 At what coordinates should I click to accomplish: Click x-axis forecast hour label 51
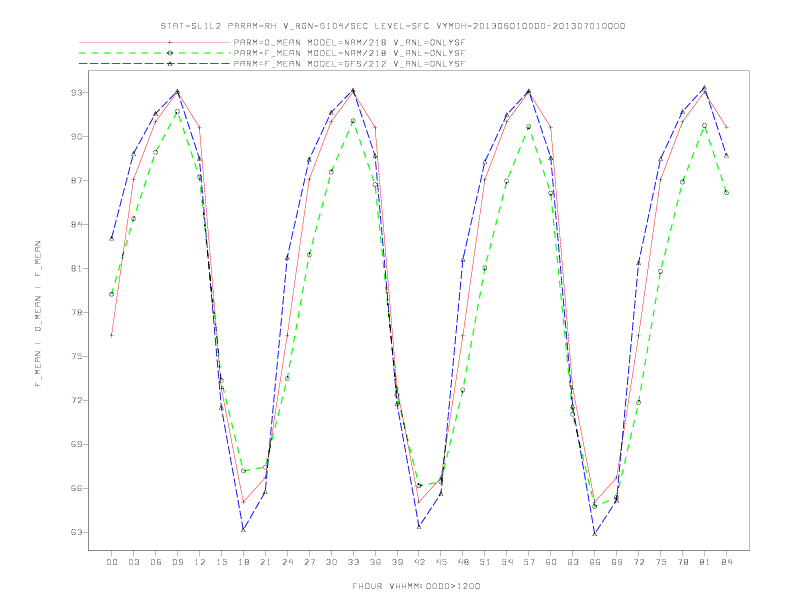pos(485,562)
